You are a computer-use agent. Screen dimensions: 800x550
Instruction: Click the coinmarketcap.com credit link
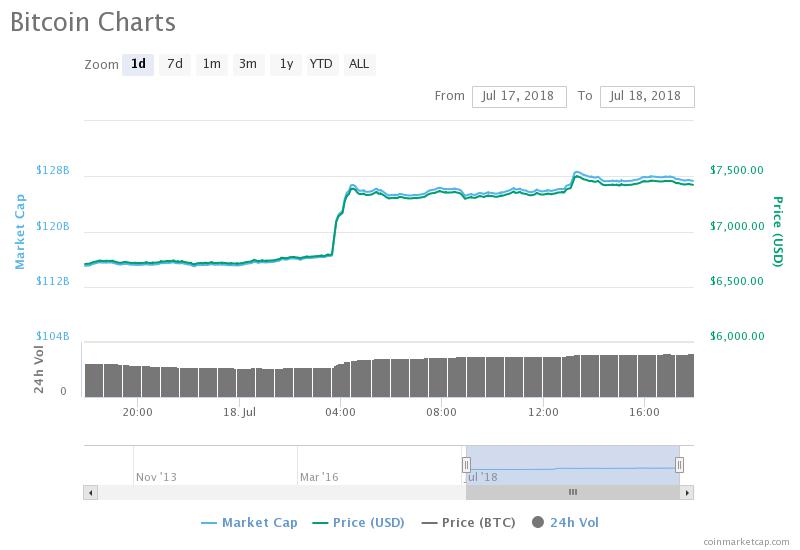tap(746, 542)
